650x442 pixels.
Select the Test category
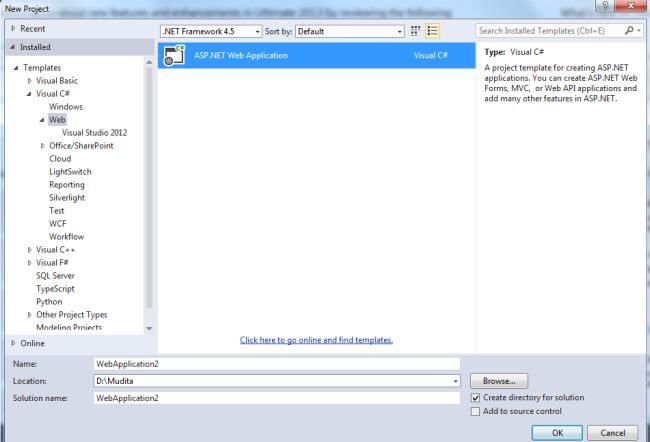click(57, 211)
